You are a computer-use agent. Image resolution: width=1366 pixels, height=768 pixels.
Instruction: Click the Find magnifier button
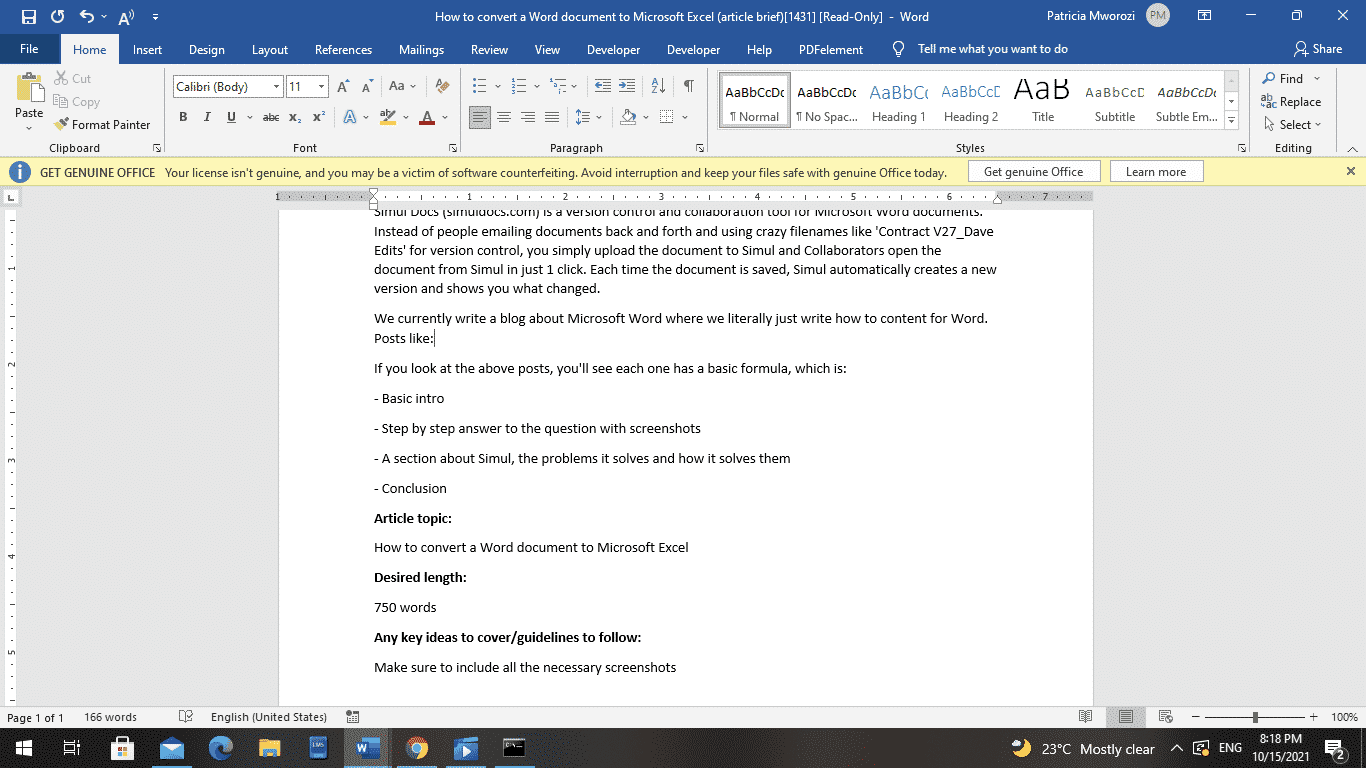1283,78
